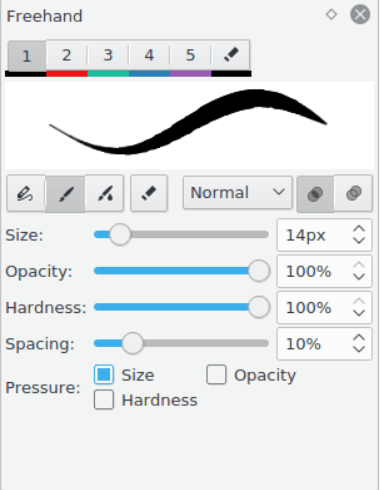Select the wash paint mode icon
The image size is (380, 490).
353,194
